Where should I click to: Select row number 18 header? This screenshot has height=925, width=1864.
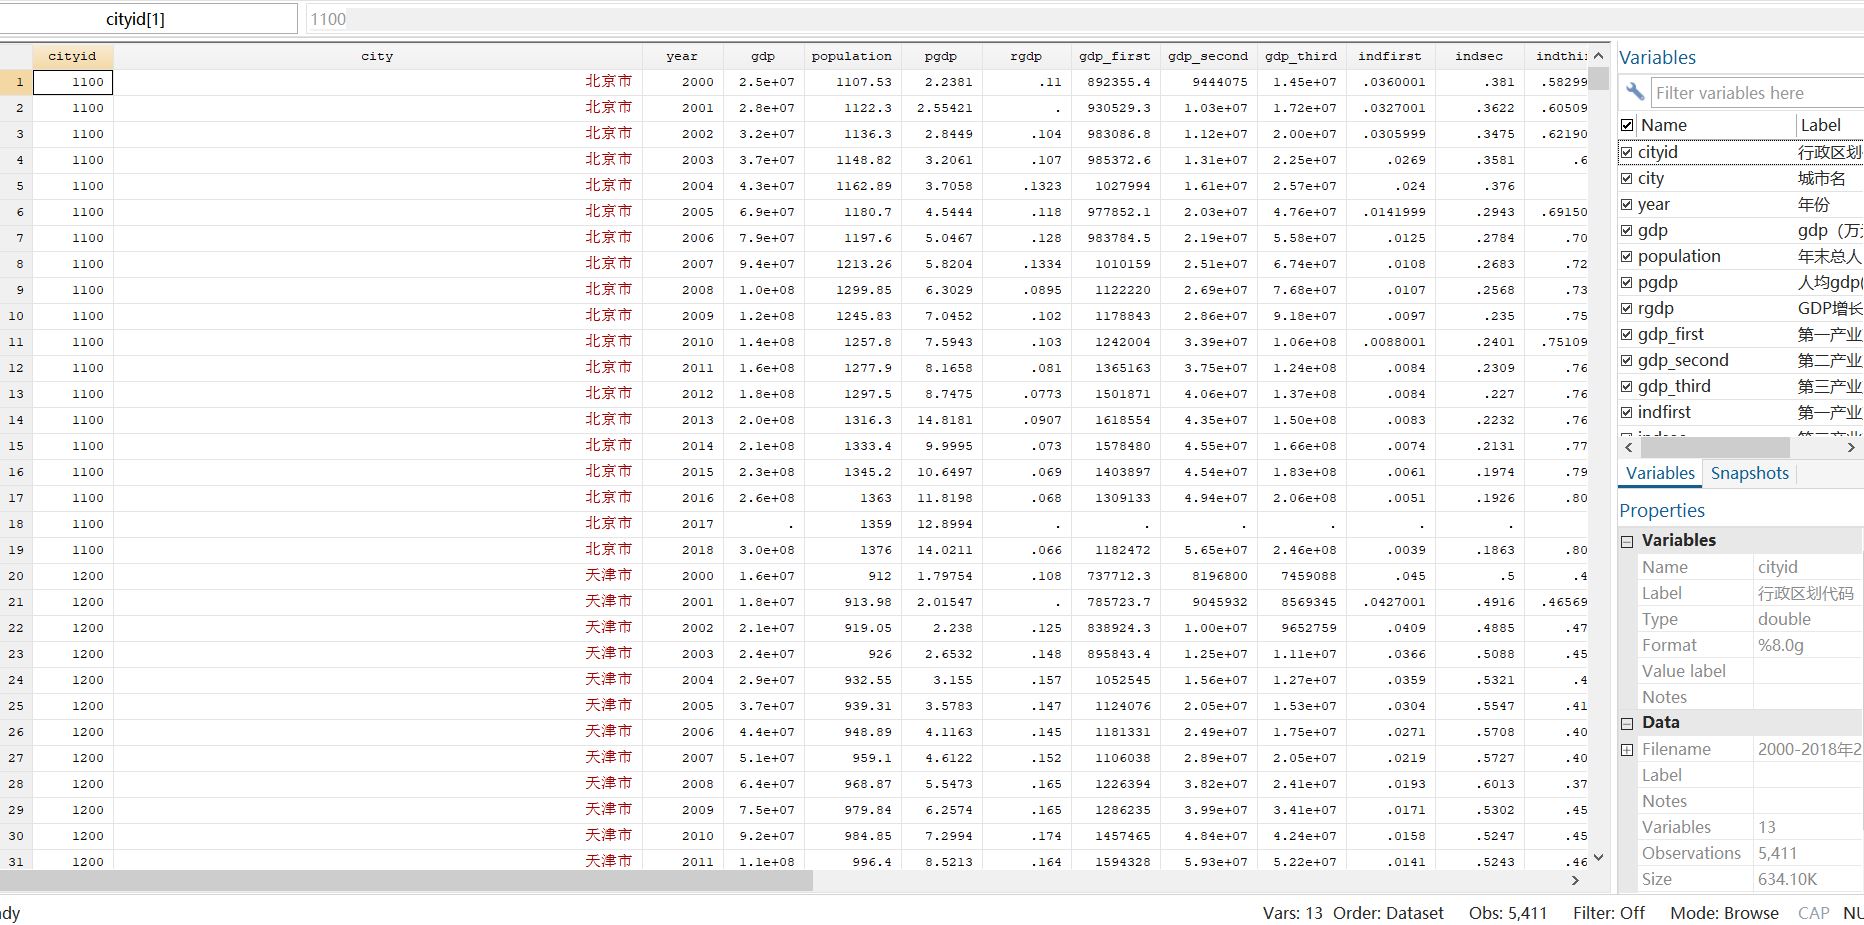[x=17, y=524]
